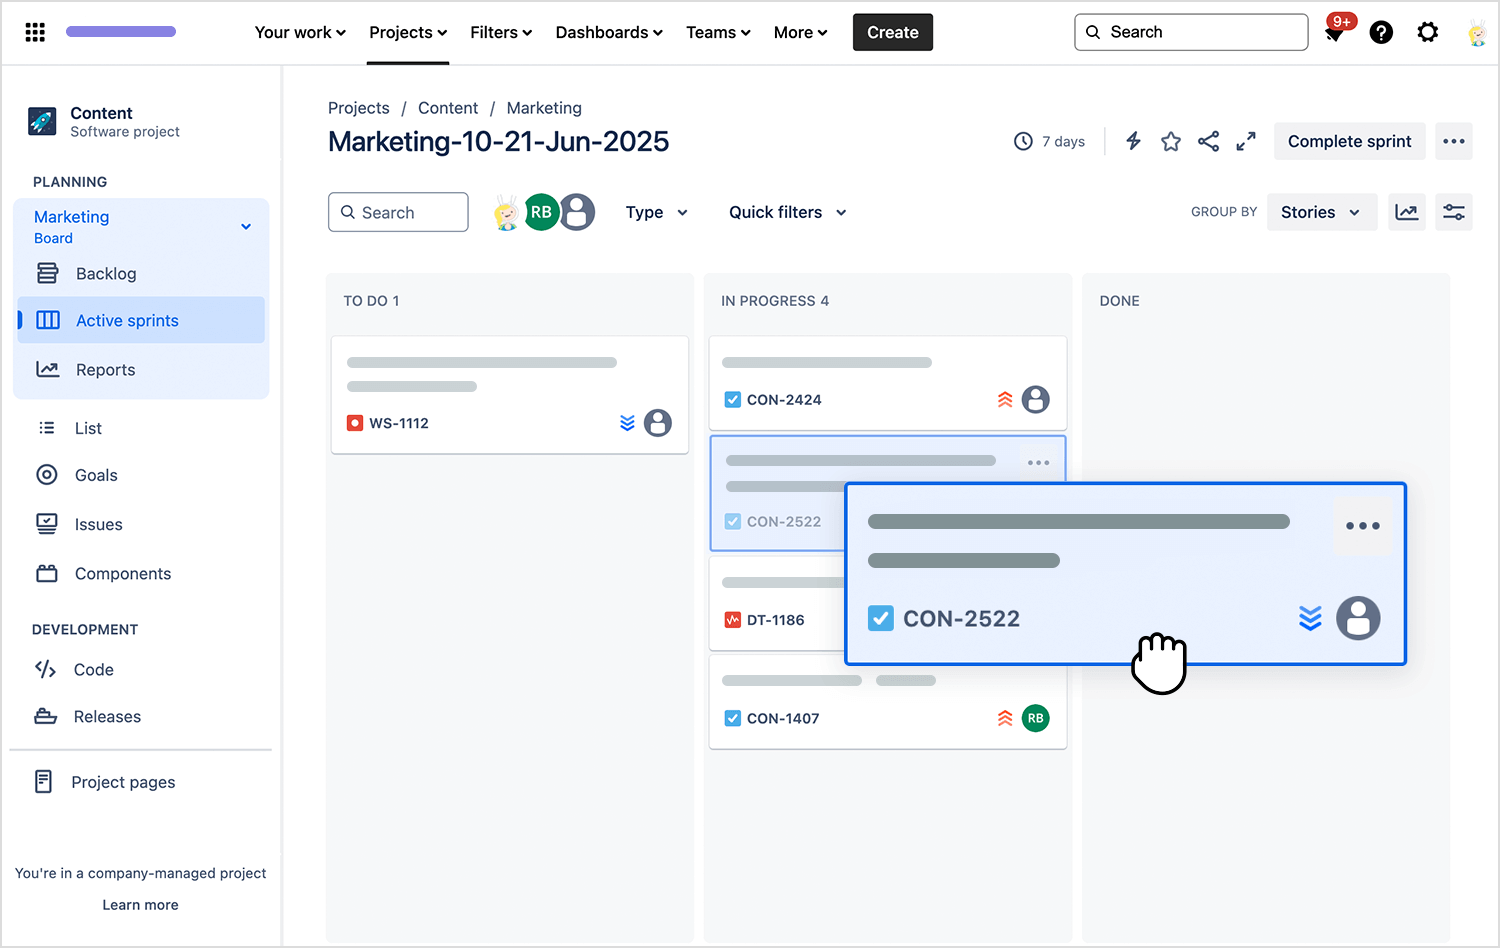Open ellipsis menu on dragged CON-2522 card
The image size is (1500, 948).
(x=1363, y=526)
